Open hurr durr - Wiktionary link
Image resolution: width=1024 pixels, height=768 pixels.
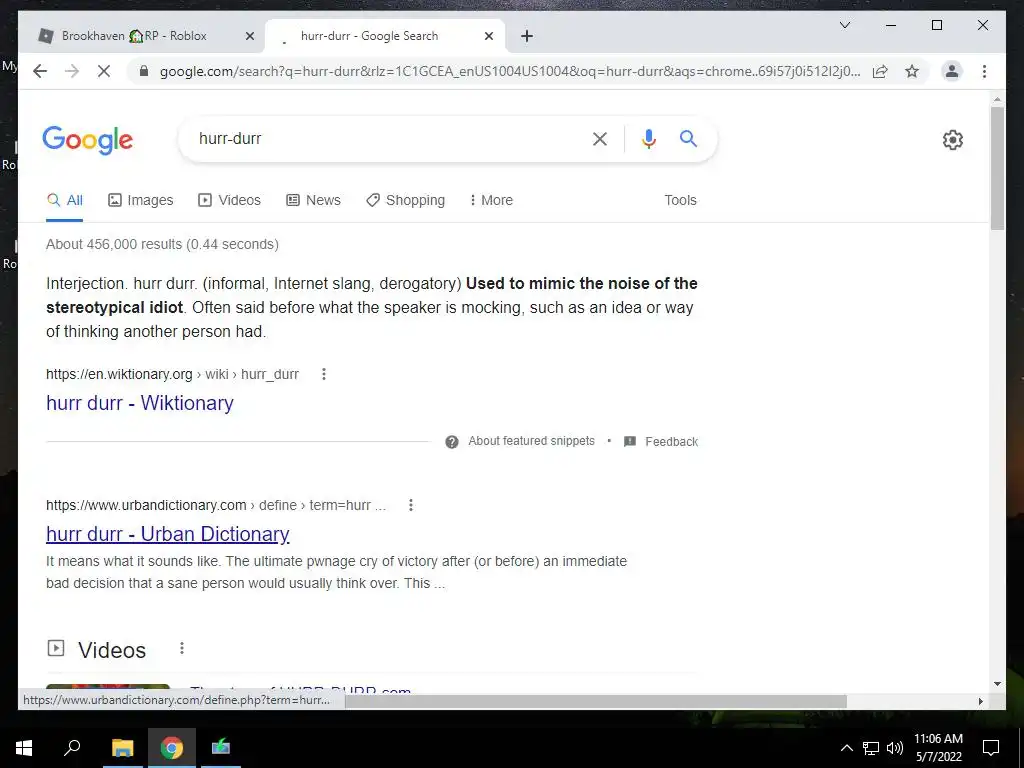click(140, 403)
